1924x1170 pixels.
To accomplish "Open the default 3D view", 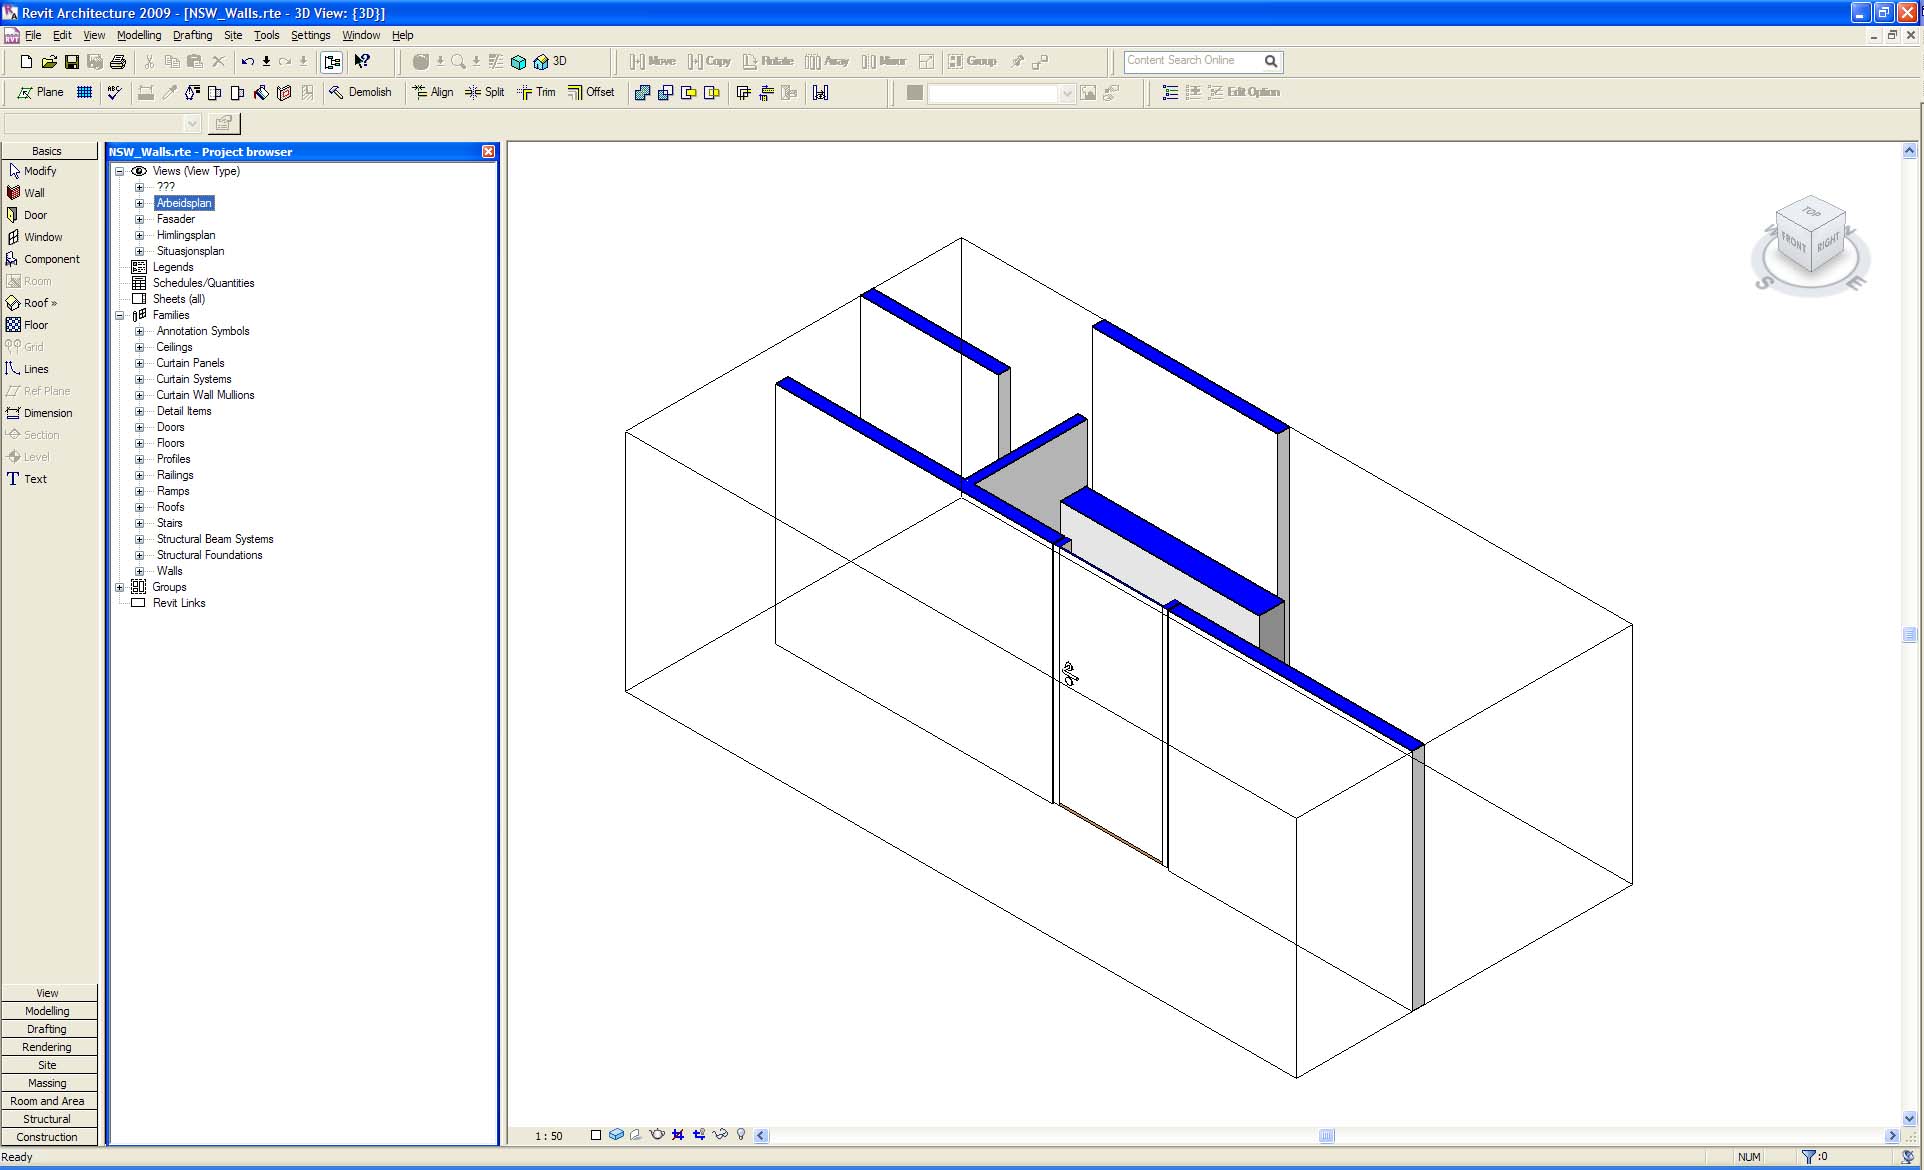I will pos(549,61).
